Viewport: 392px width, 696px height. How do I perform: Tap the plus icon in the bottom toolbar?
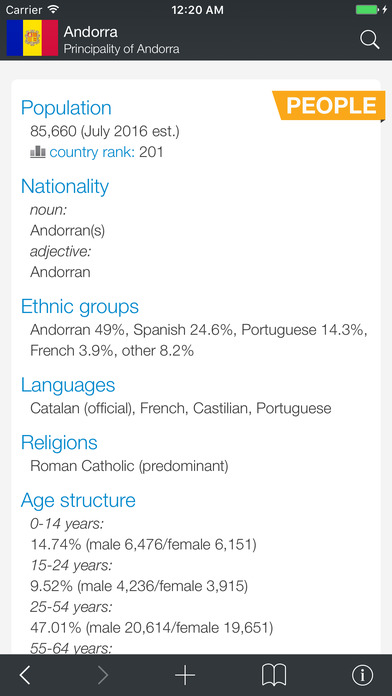(x=185, y=675)
